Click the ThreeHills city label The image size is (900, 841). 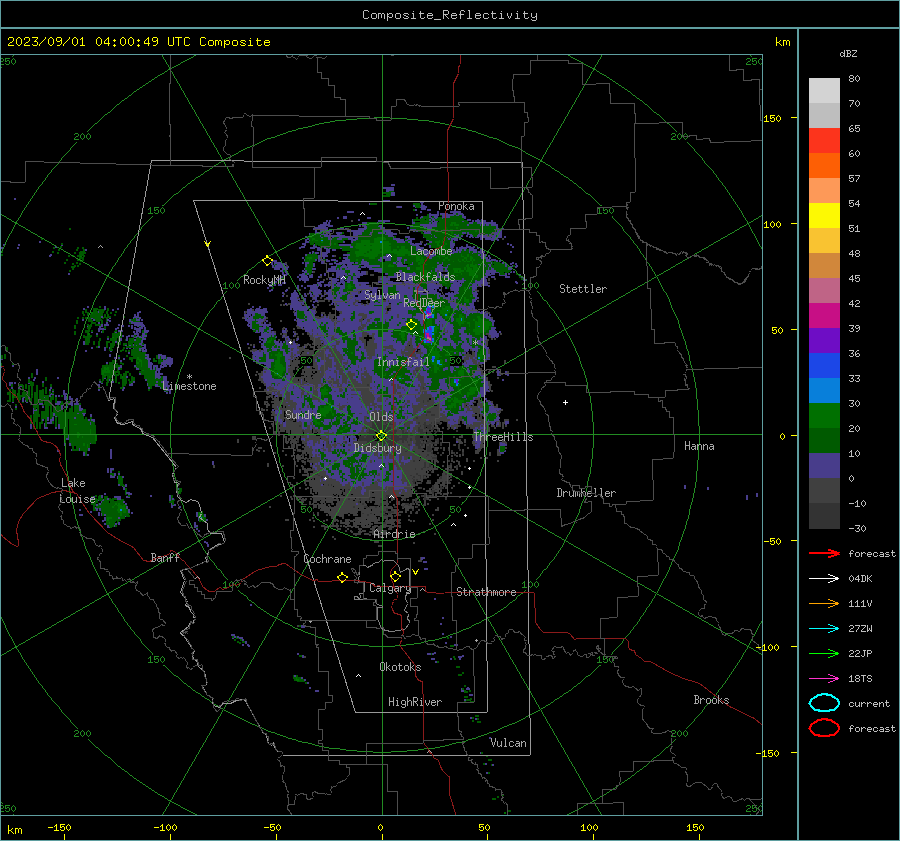(x=503, y=437)
